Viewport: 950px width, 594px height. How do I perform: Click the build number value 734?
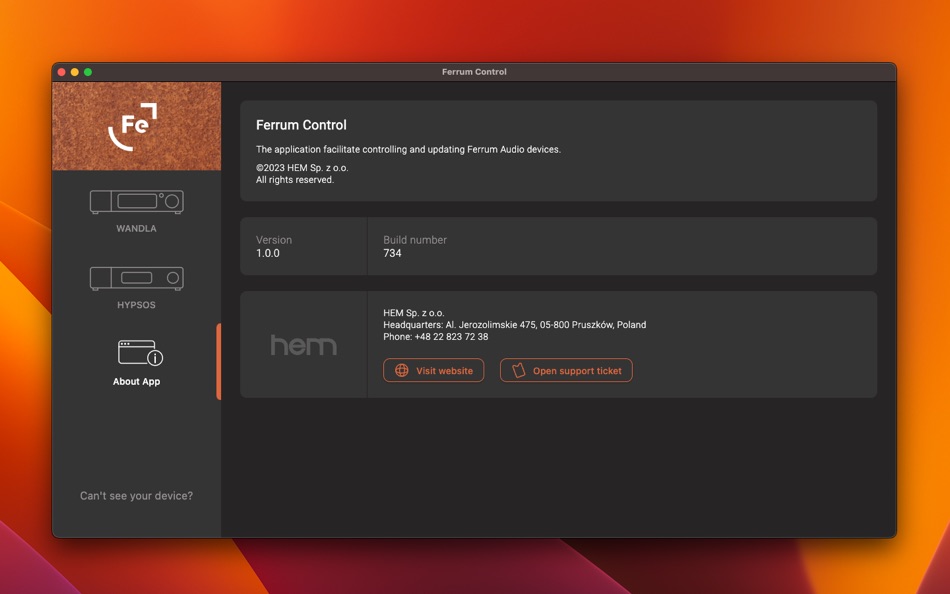pos(392,253)
